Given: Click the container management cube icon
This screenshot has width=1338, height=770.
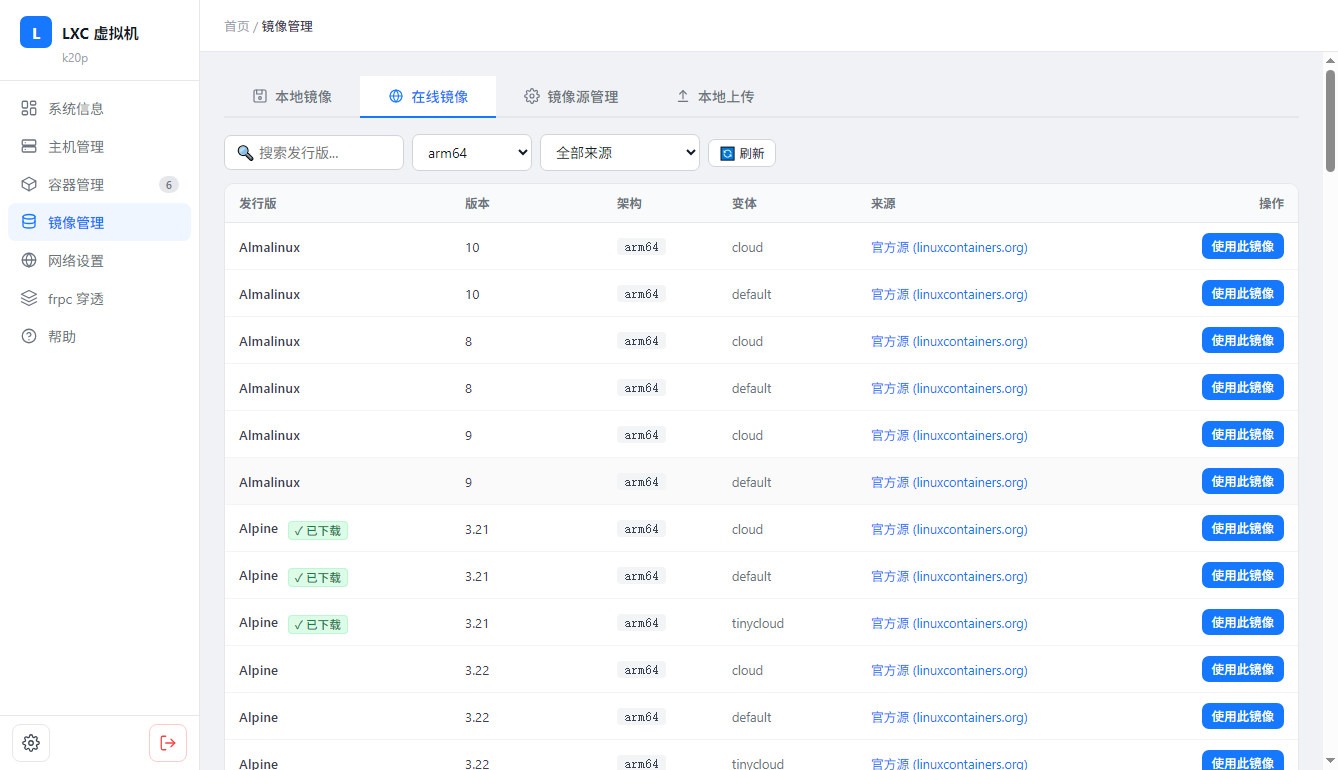Looking at the screenshot, I should [x=29, y=184].
